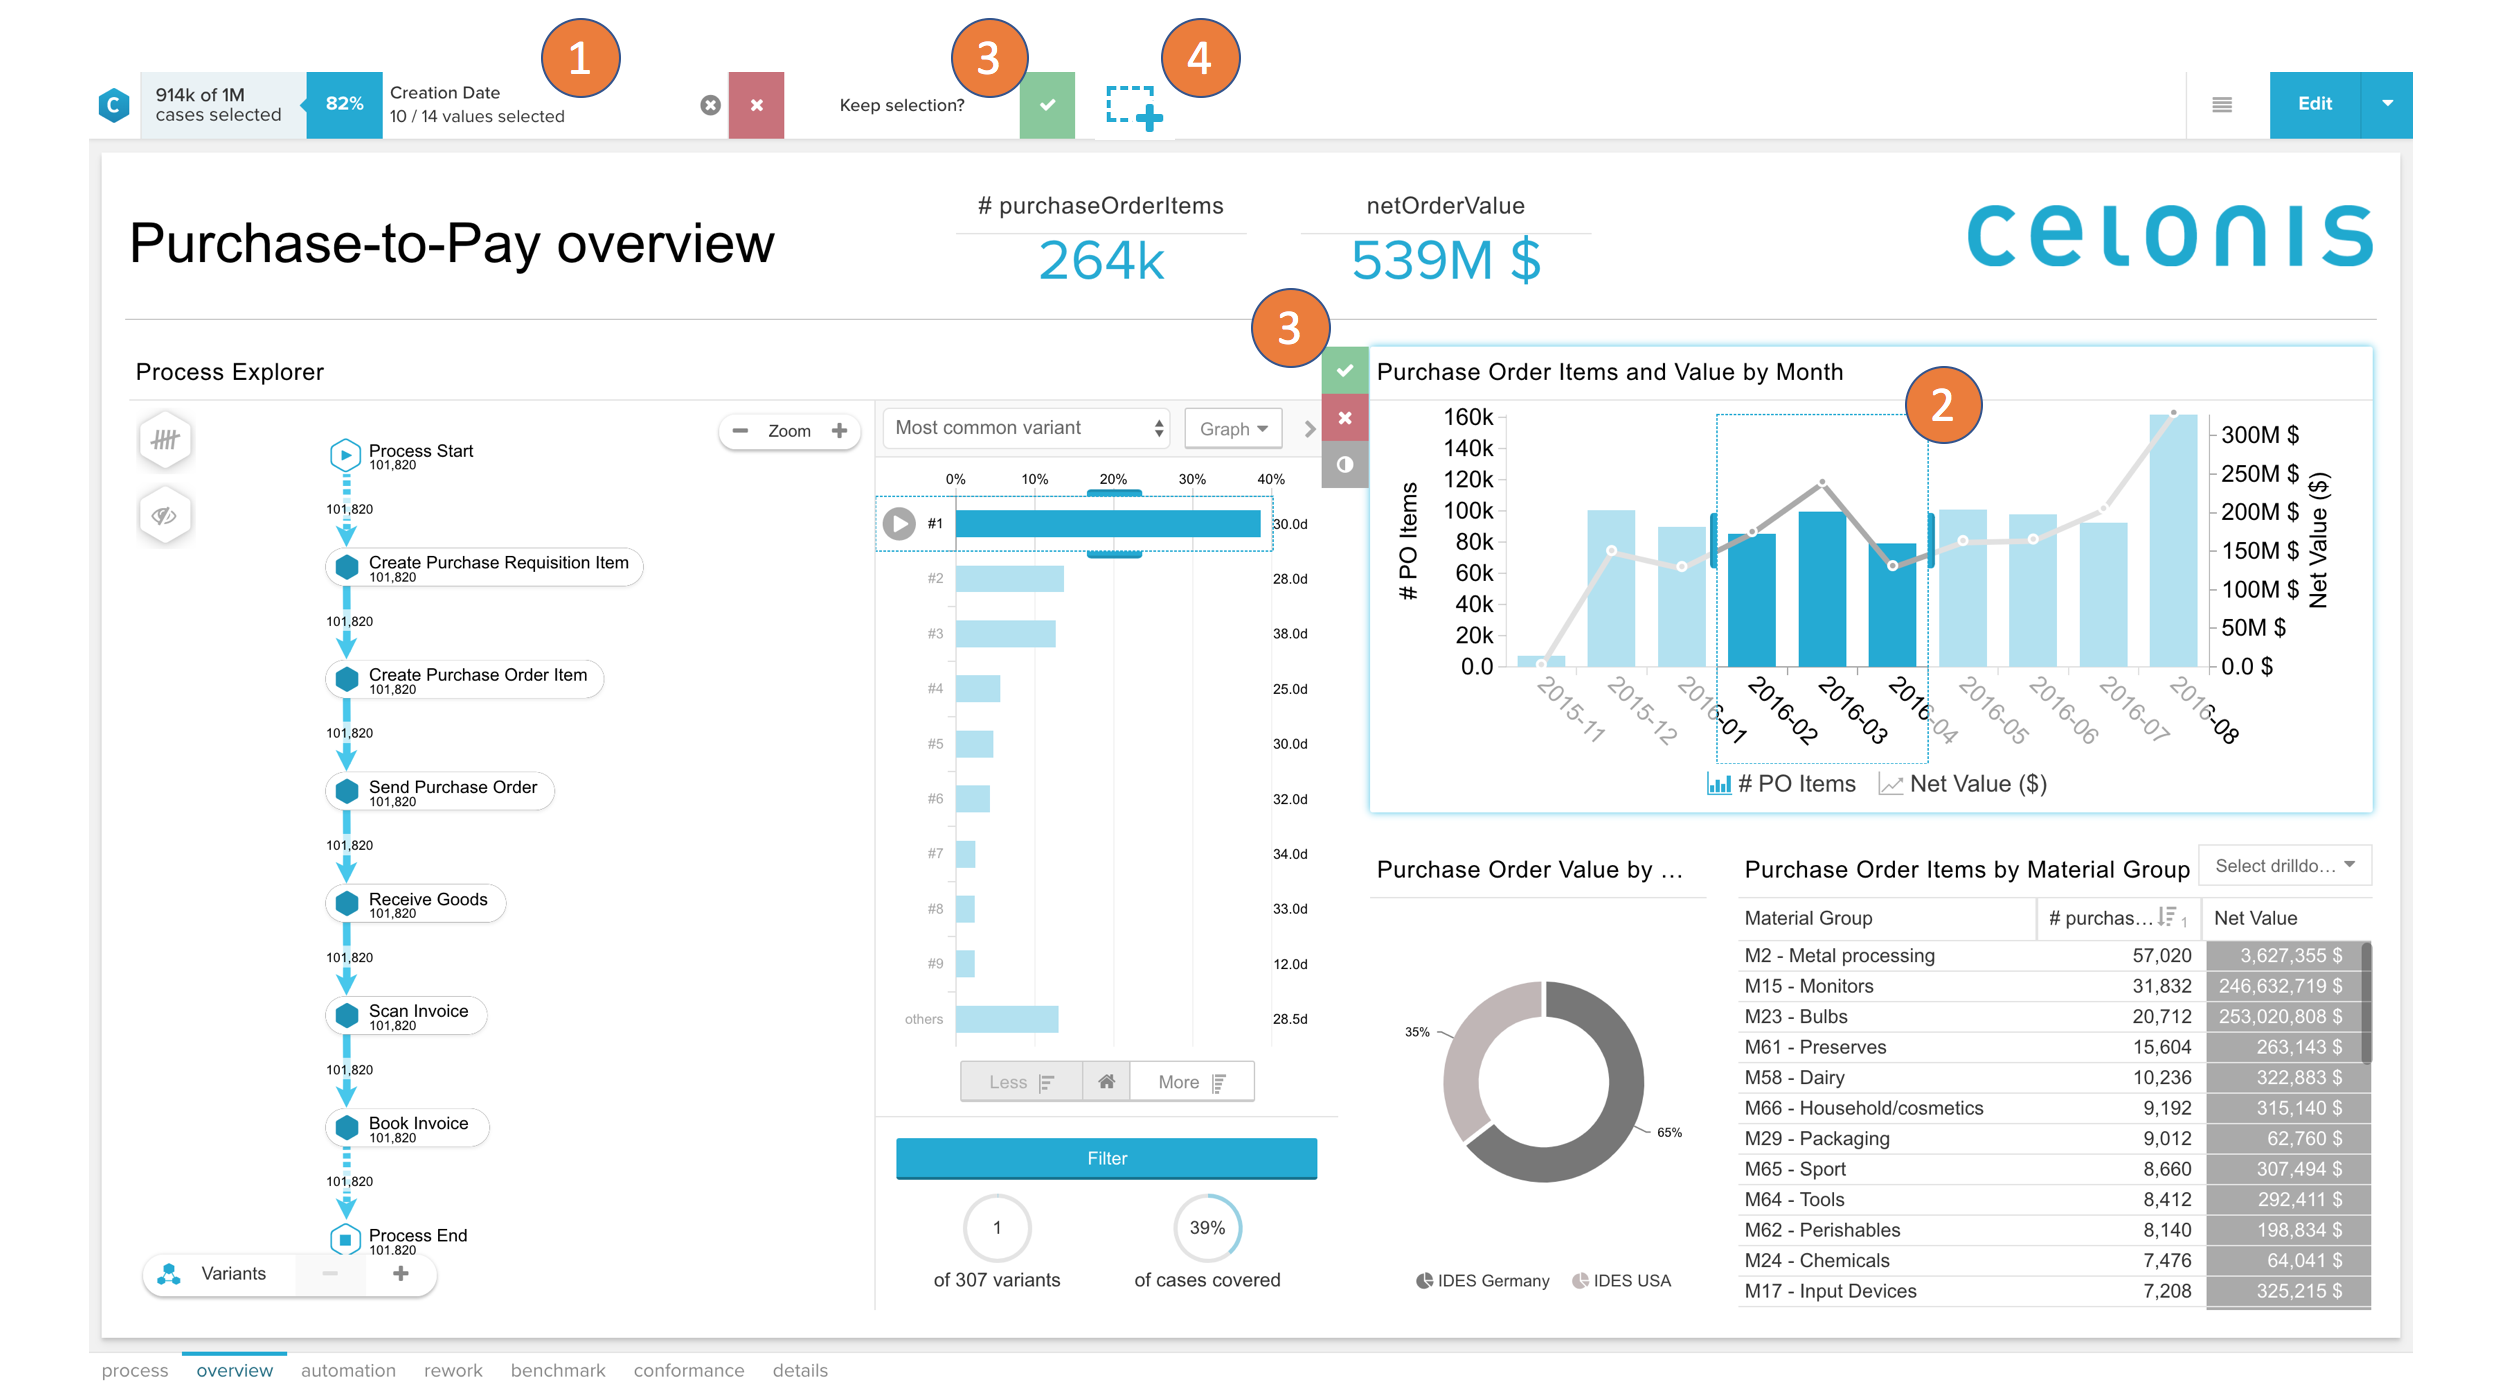This screenshot has height=1384, width=2518.
Task: Confirm chart selection with green check beside chart
Action: tap(1344, 371)
